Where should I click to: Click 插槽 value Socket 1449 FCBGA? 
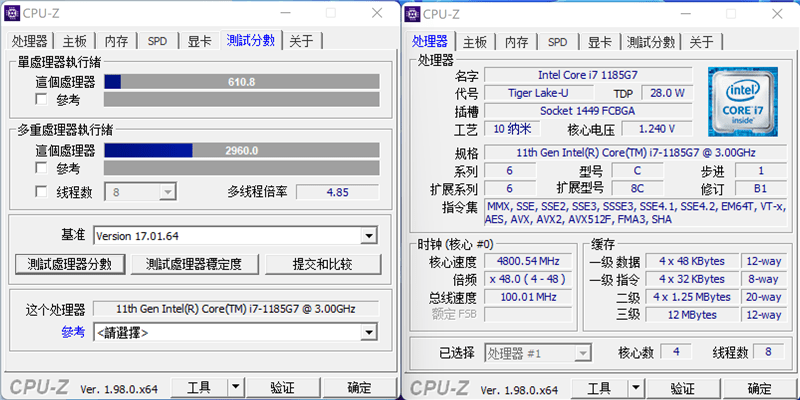point(588,111)
